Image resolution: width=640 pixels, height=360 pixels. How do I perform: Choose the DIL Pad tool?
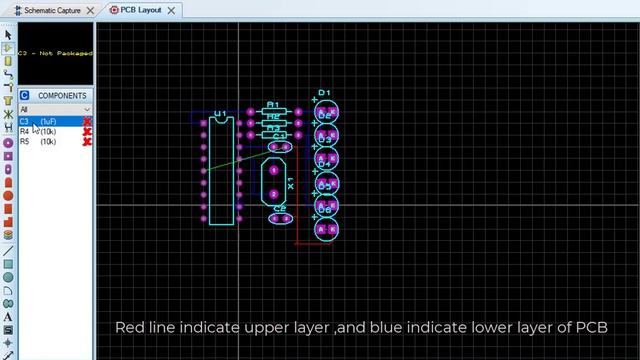click(x=8, y=169)
